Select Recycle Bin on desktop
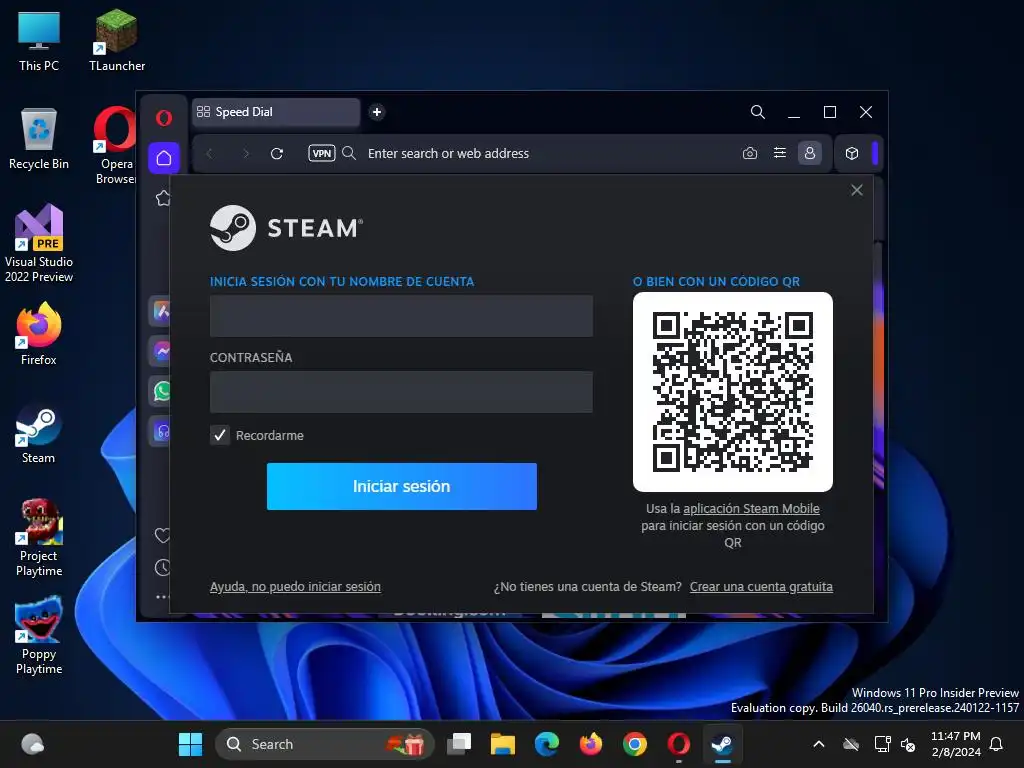Viewport: 1024px width, 768px height. (x=39, y=139)
